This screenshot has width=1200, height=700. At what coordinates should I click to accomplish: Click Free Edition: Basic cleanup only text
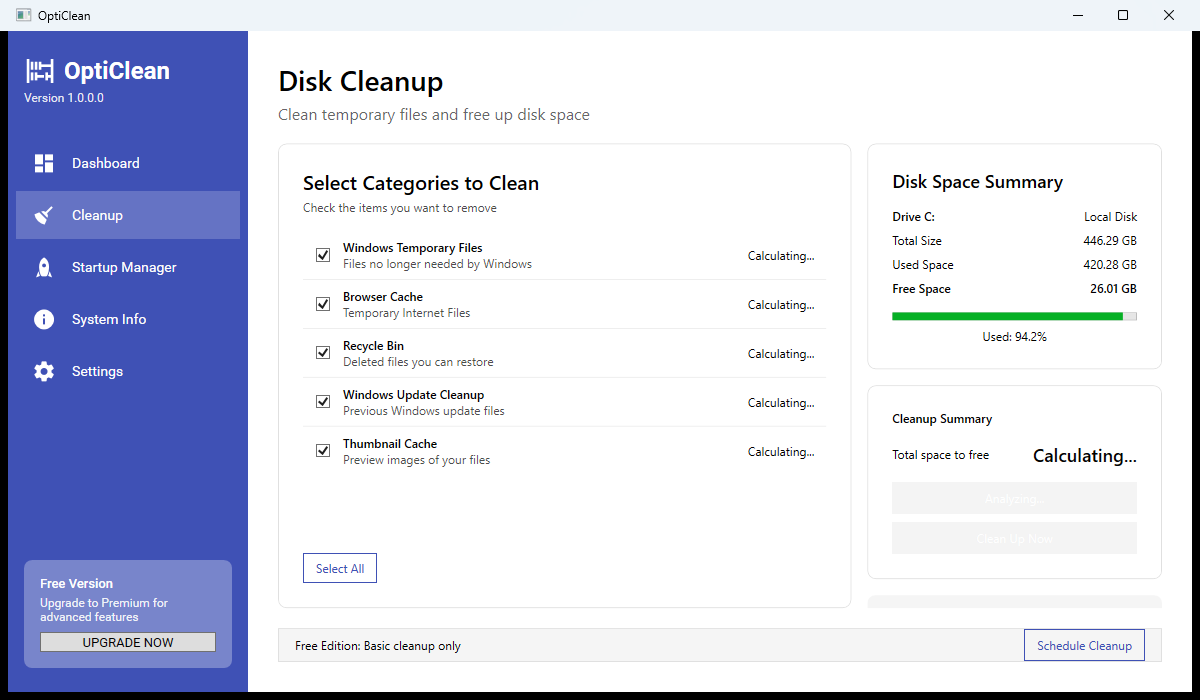click(378, 646)
